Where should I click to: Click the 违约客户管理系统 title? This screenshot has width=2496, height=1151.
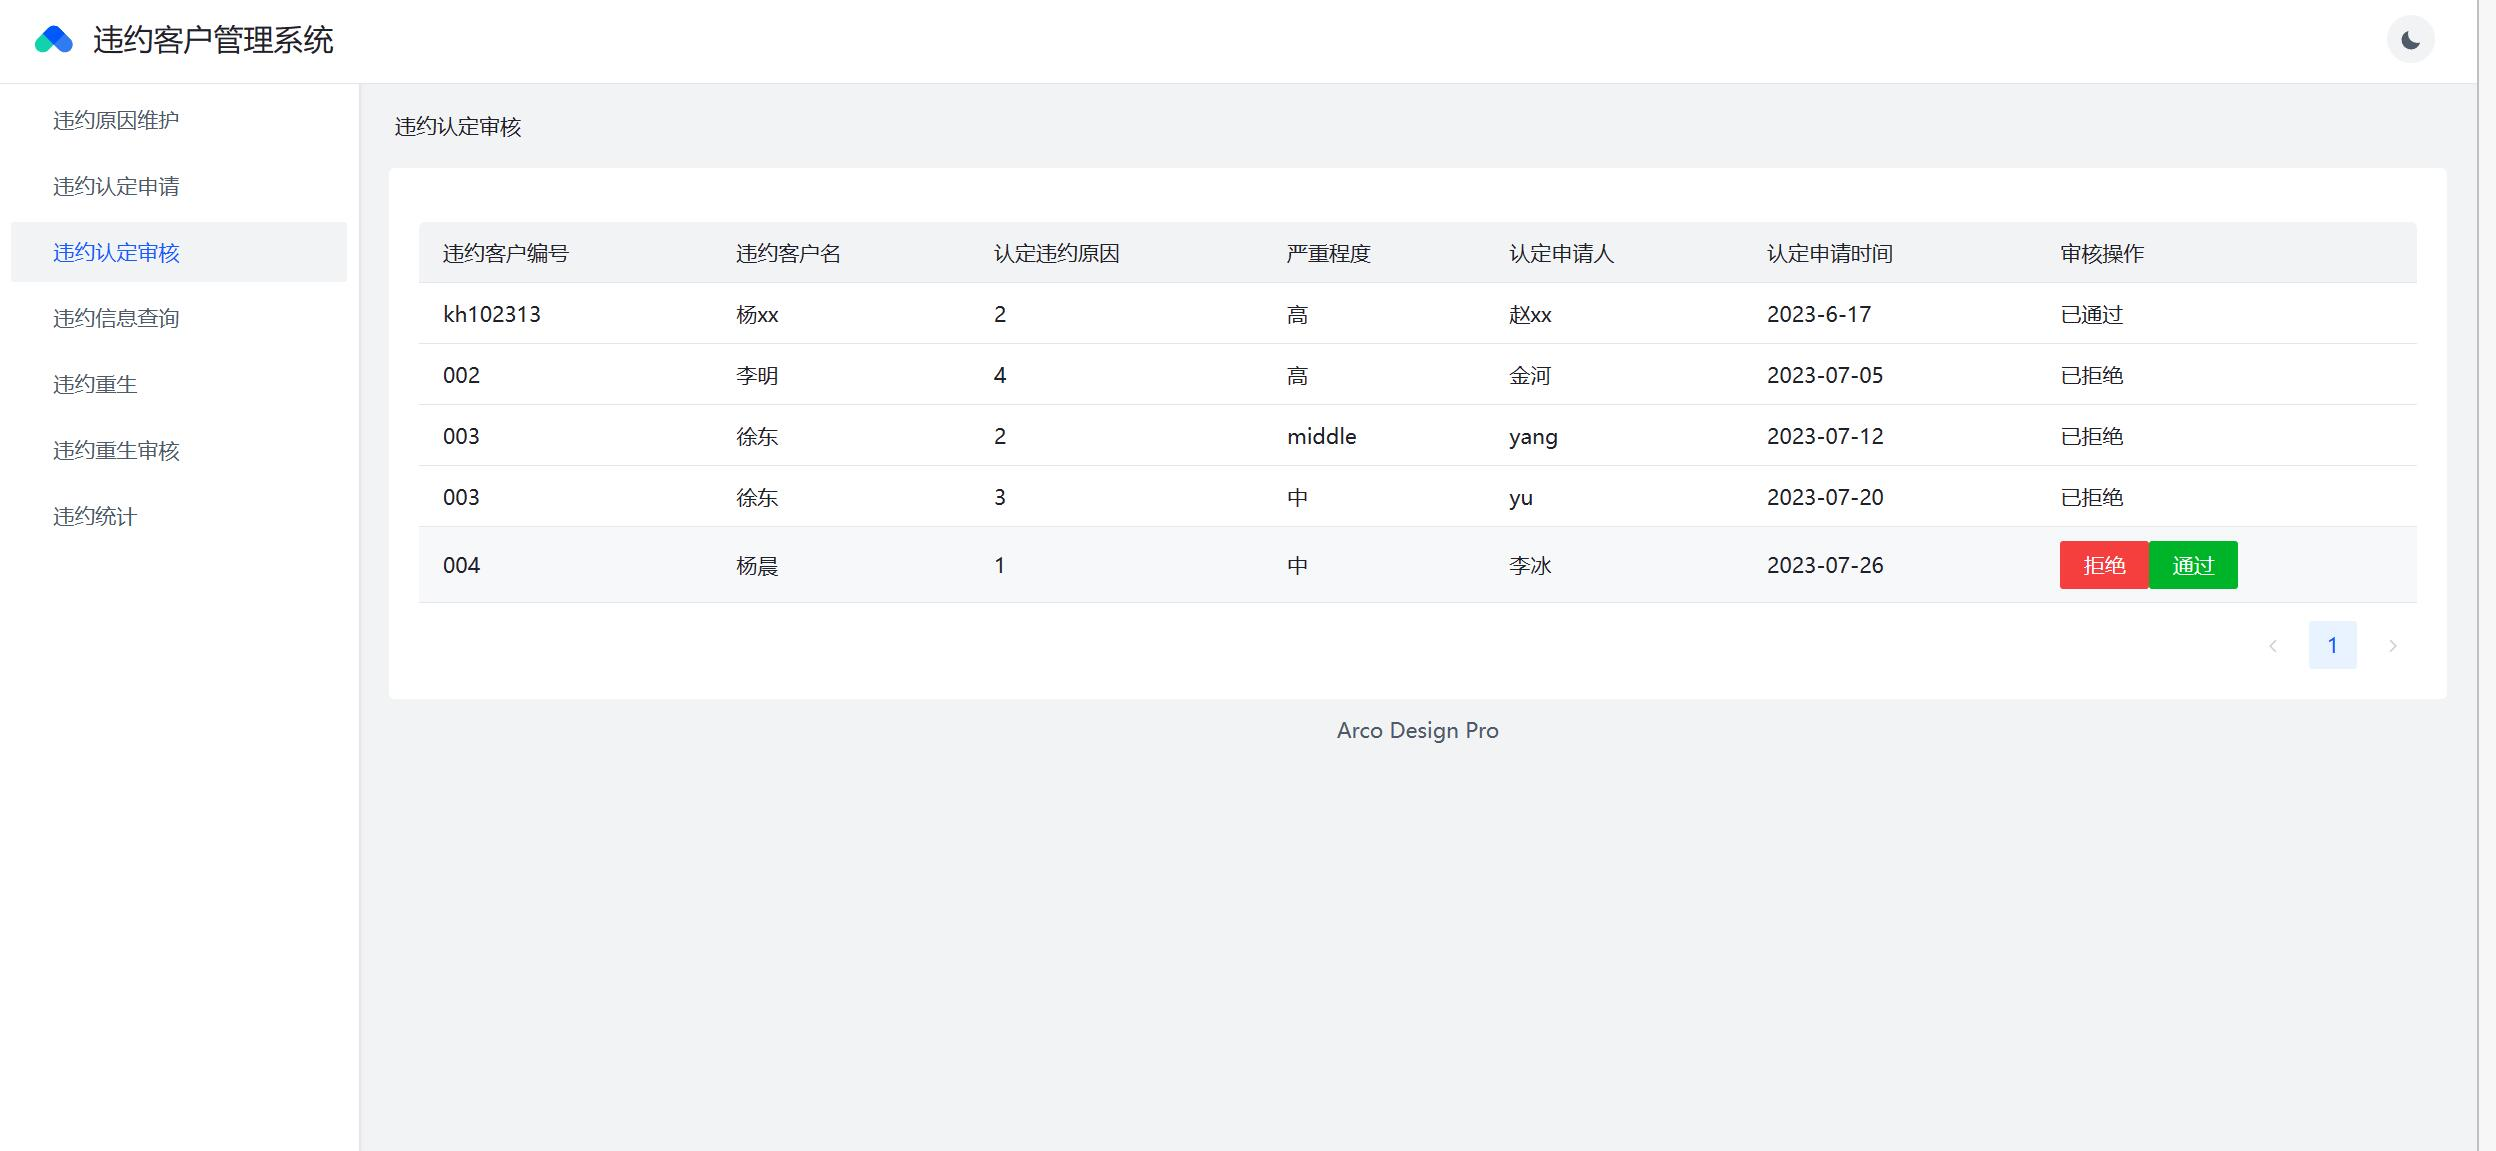(213, 40)
